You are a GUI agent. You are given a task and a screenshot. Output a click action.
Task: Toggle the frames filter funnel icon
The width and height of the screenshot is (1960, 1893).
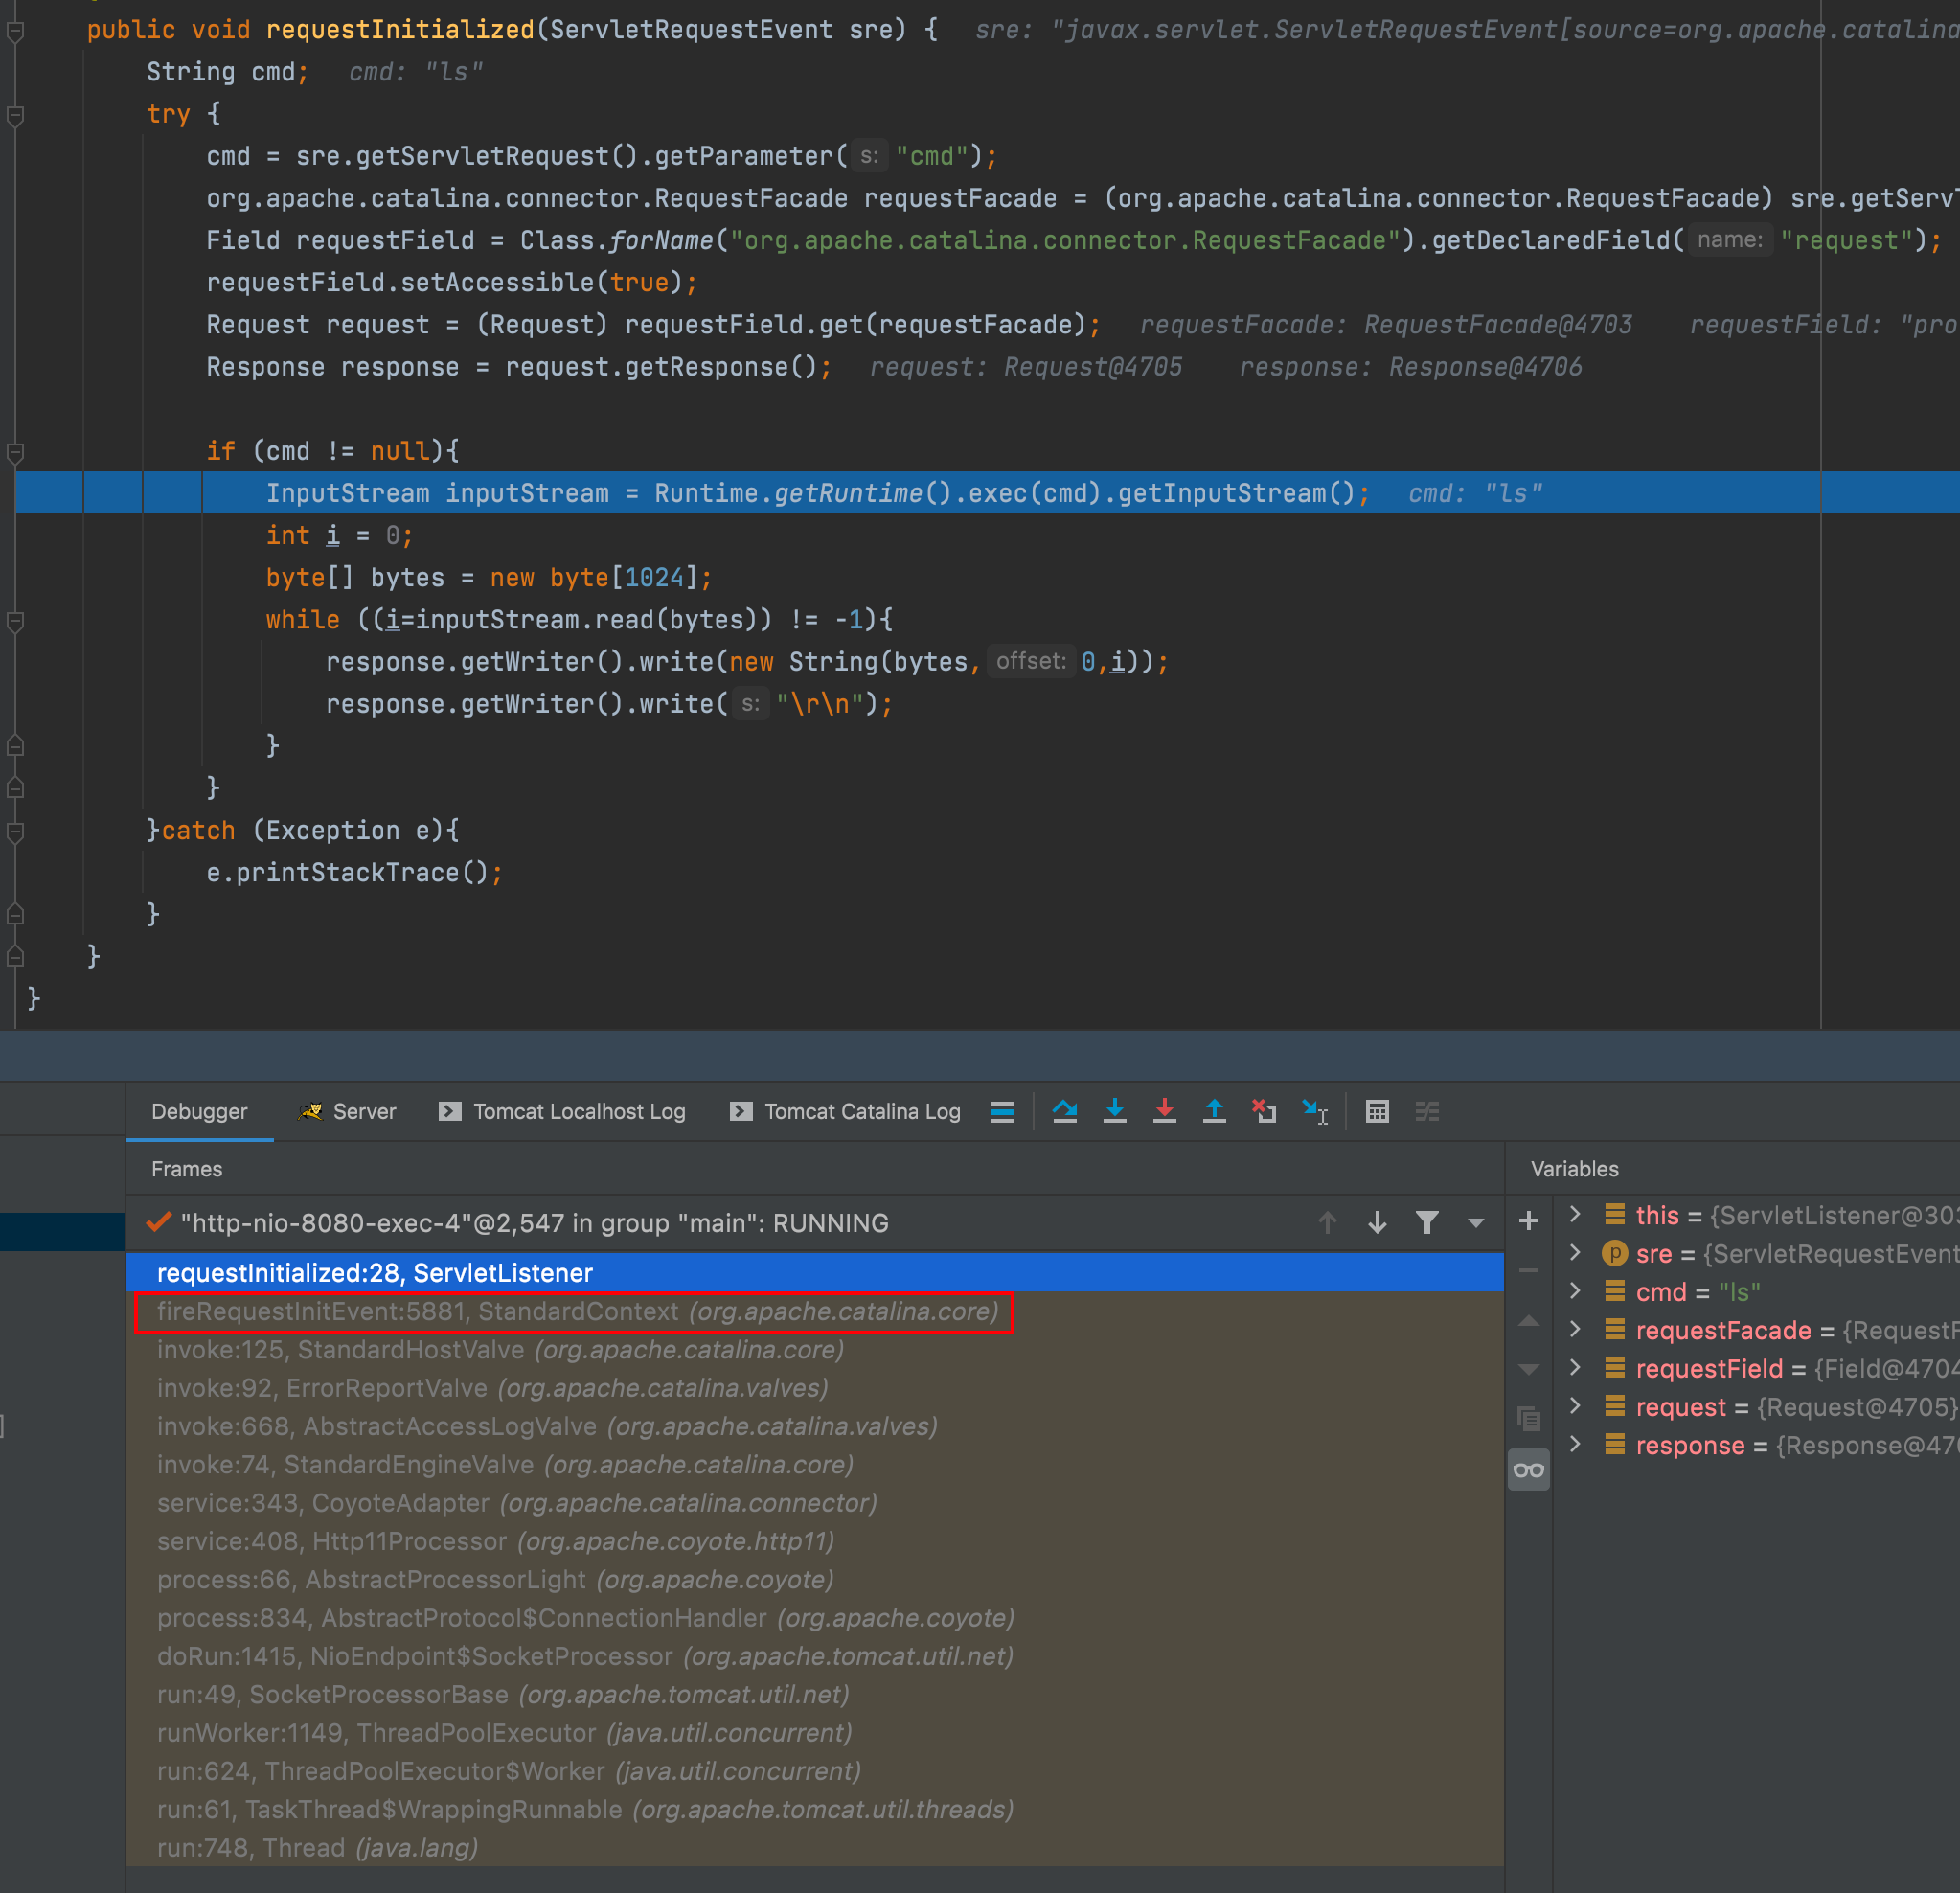coord(1427,1222)
